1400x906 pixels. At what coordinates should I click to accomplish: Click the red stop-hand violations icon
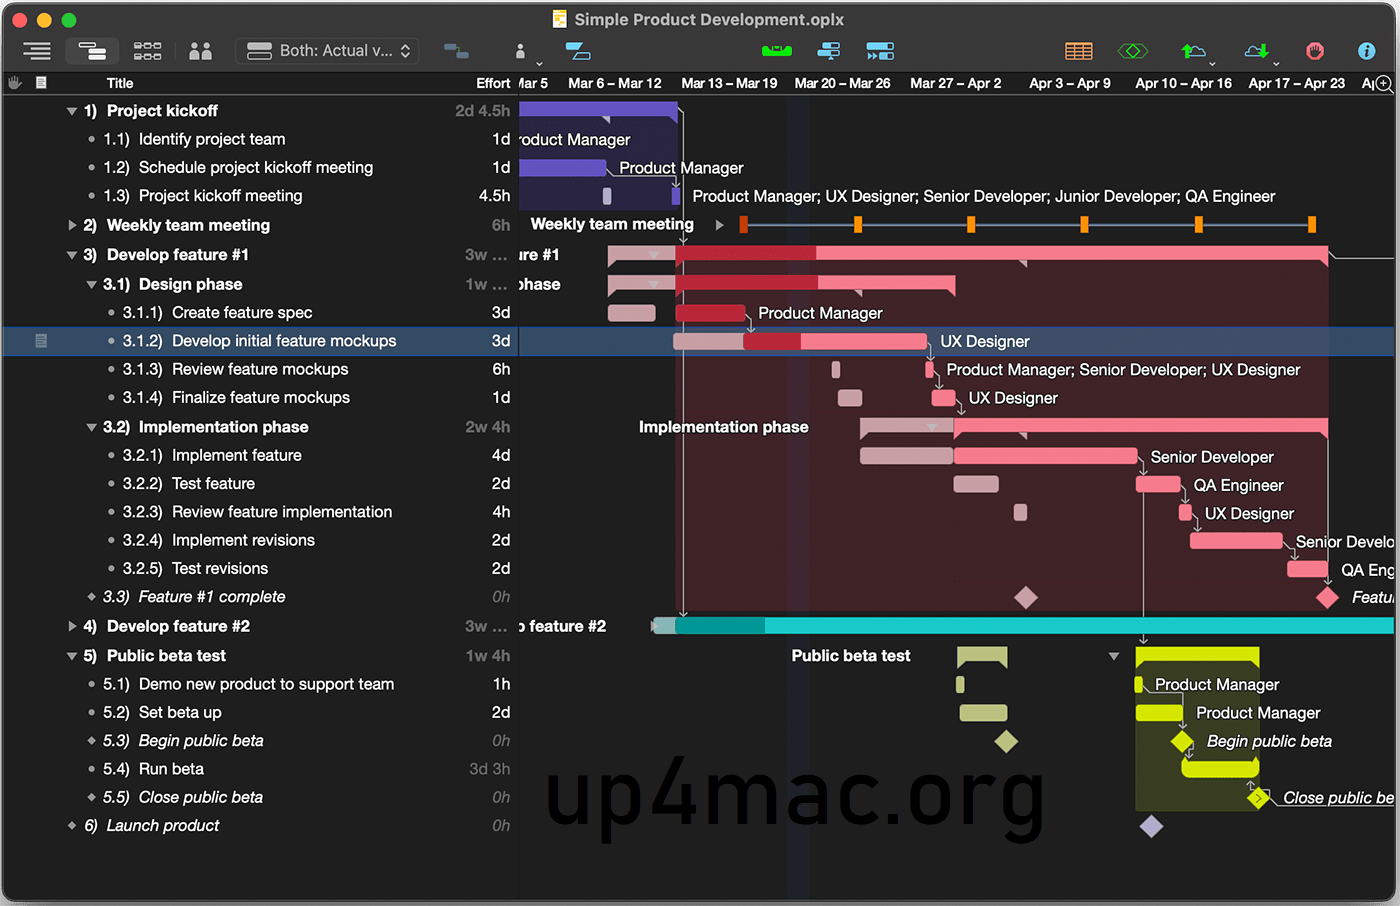tap(1316, 50)
